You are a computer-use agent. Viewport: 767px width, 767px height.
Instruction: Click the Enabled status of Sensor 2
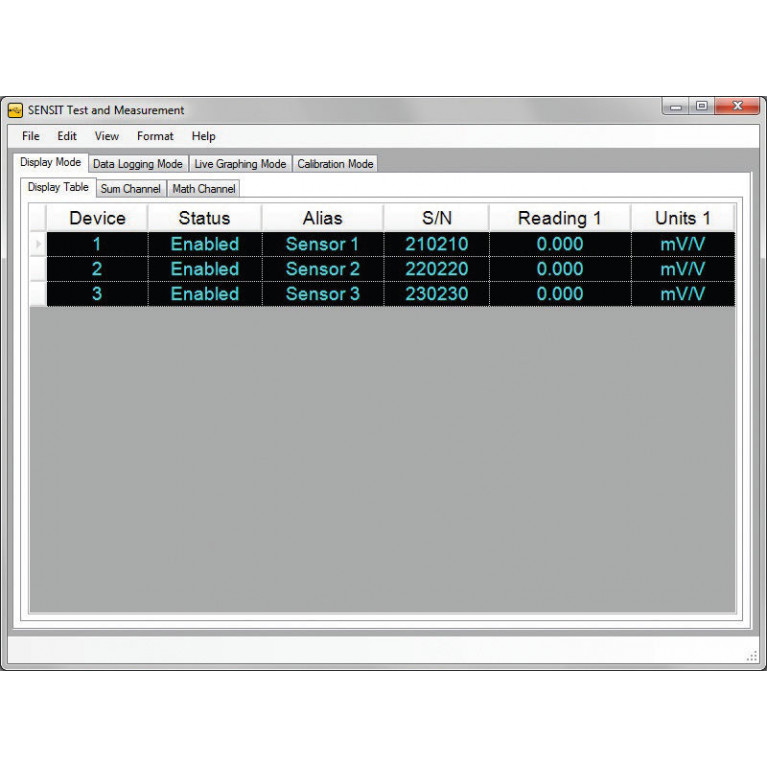pos(205,269)
